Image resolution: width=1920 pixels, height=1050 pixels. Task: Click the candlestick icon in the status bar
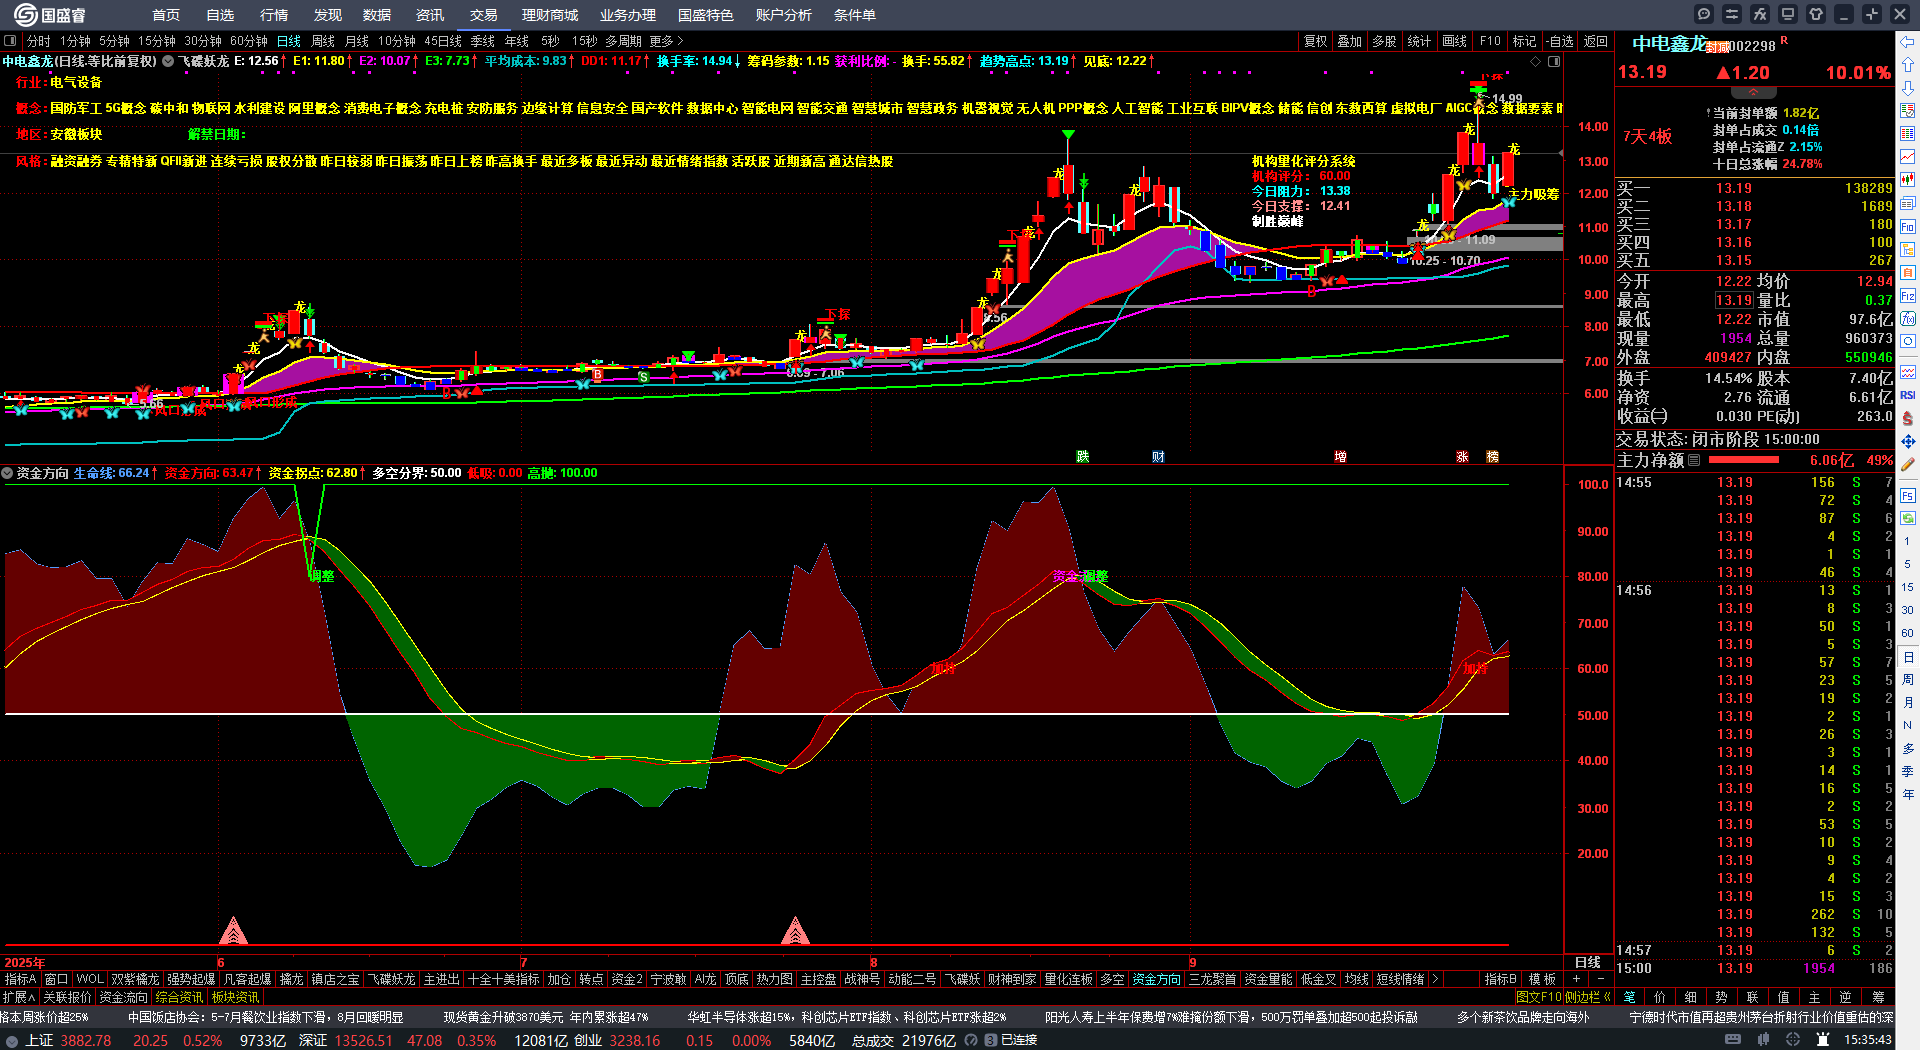tap(1763, 1040)
